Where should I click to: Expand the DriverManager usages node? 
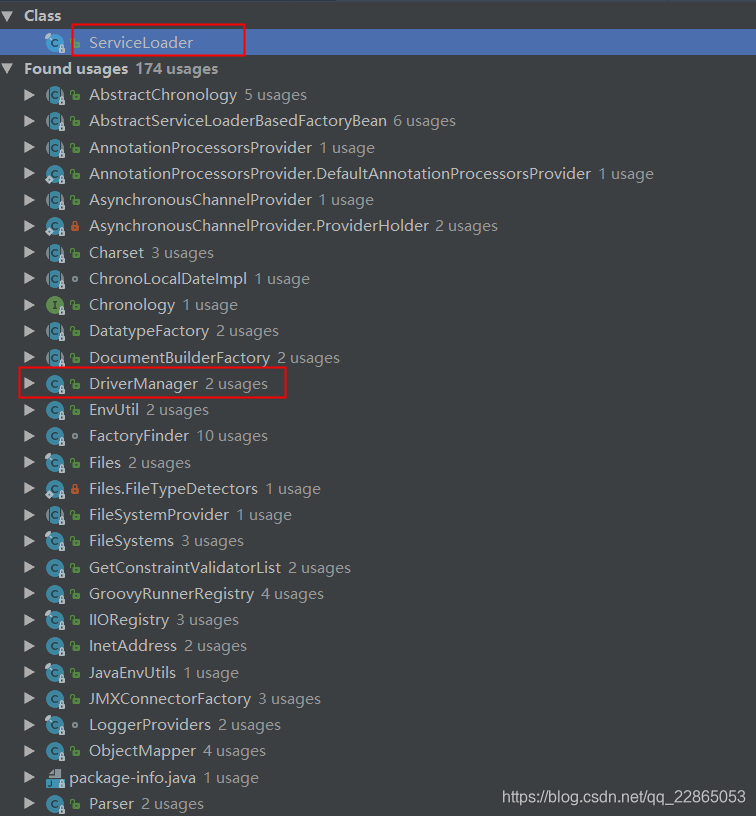click(29, 384)
